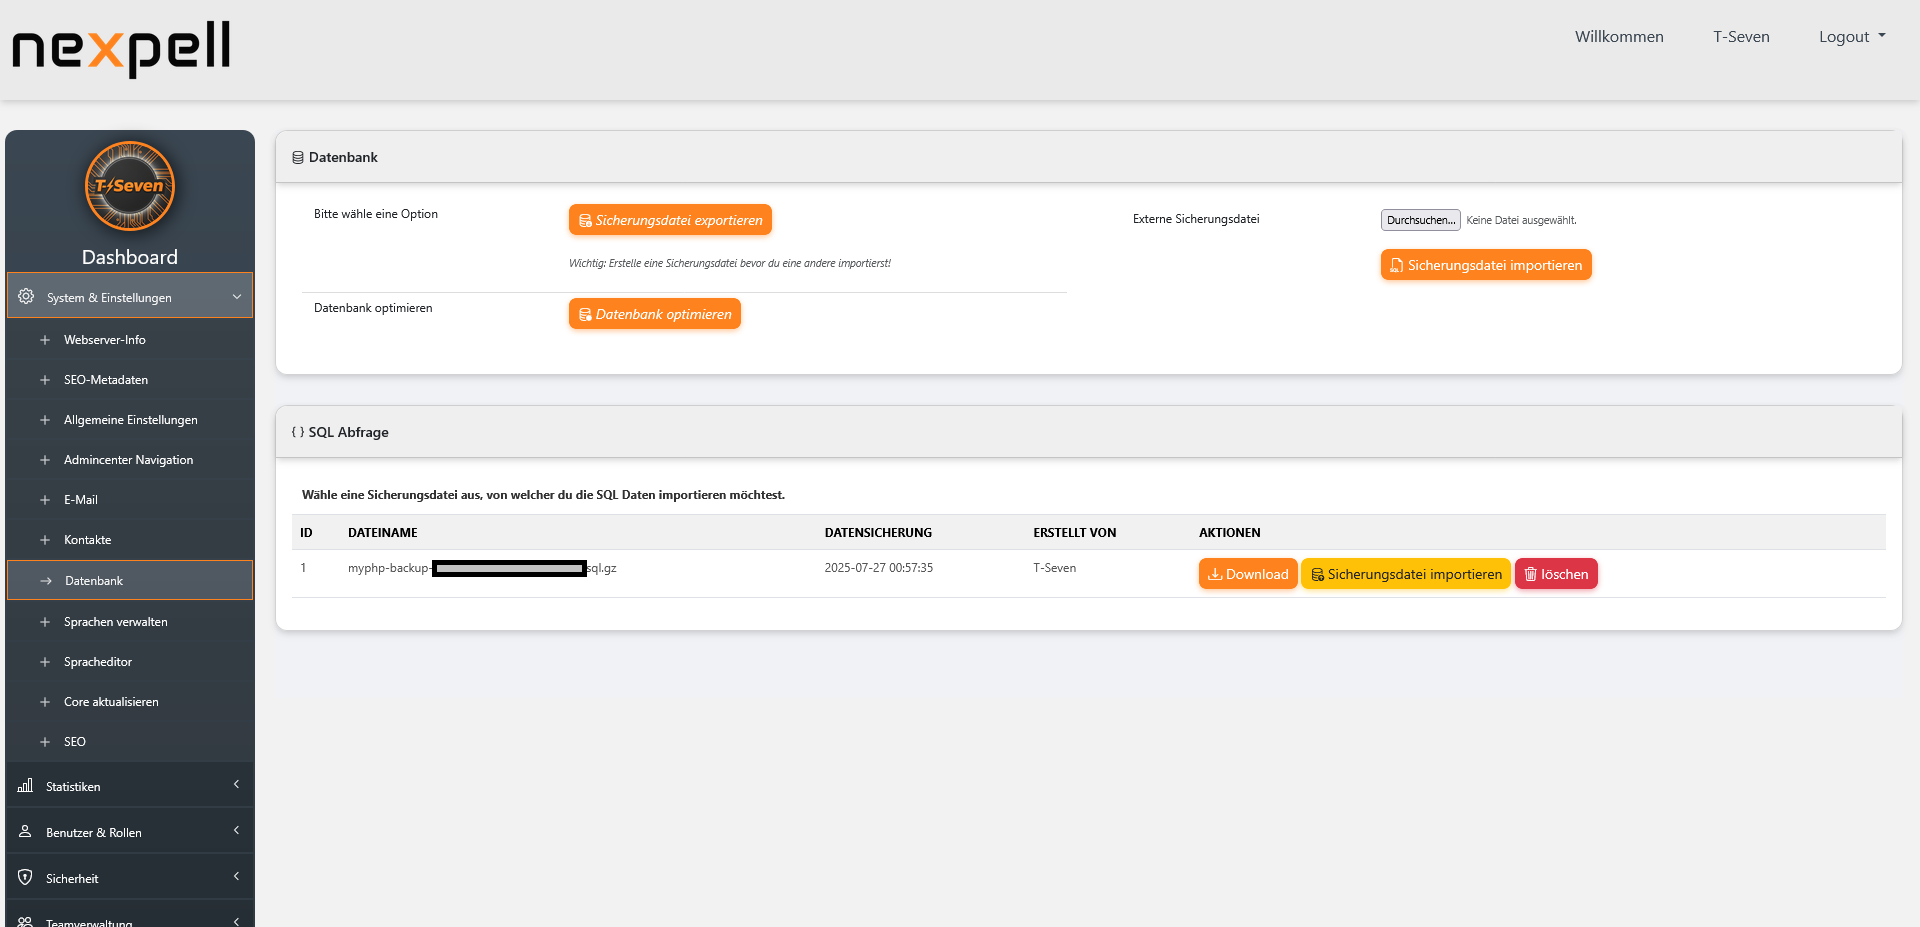This screenshot has height=927, width=1920.
Task: Click the T-Seven circular logo above Dashboard
Action: coord(130,186)
